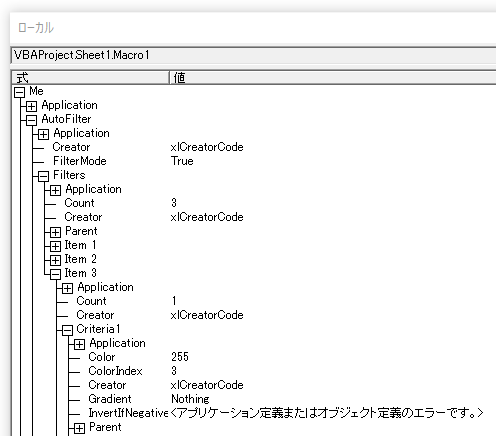Collapse the Item 3 node

coord(56,274)
